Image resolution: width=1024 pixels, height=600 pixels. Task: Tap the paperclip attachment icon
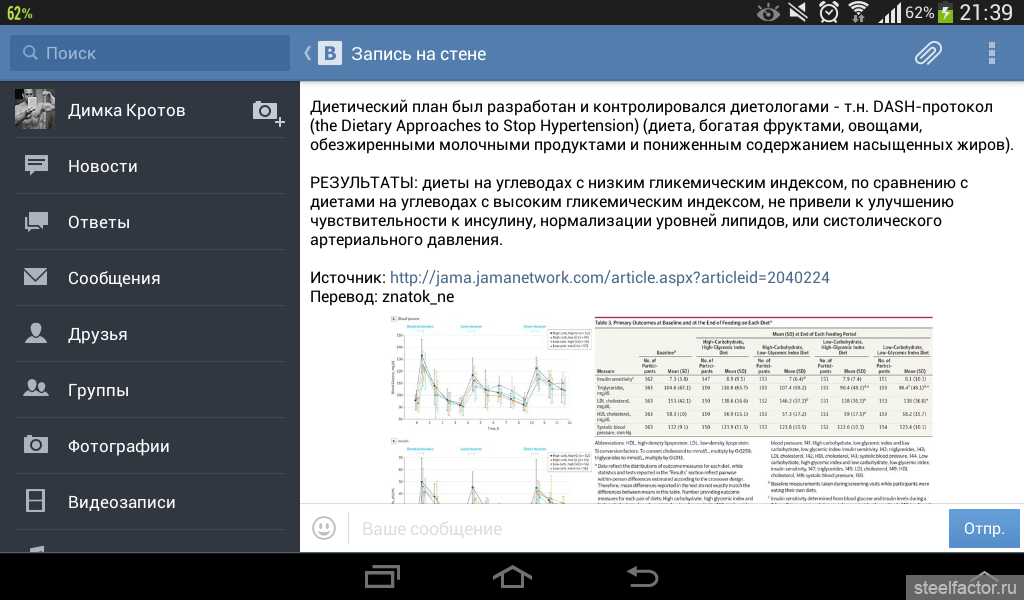tap(929, 53)
